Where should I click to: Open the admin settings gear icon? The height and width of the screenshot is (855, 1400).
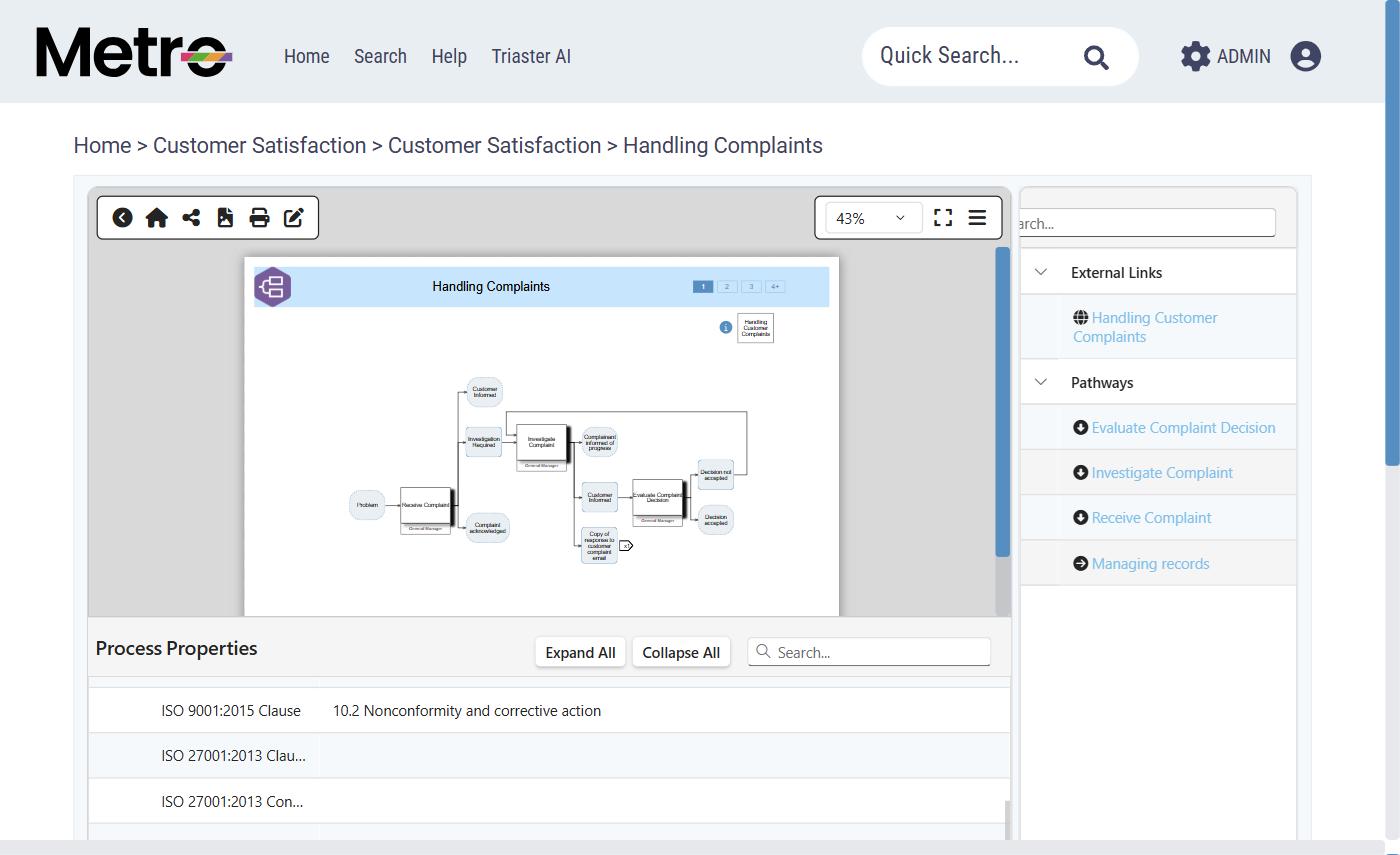(x=1195, y=56)
